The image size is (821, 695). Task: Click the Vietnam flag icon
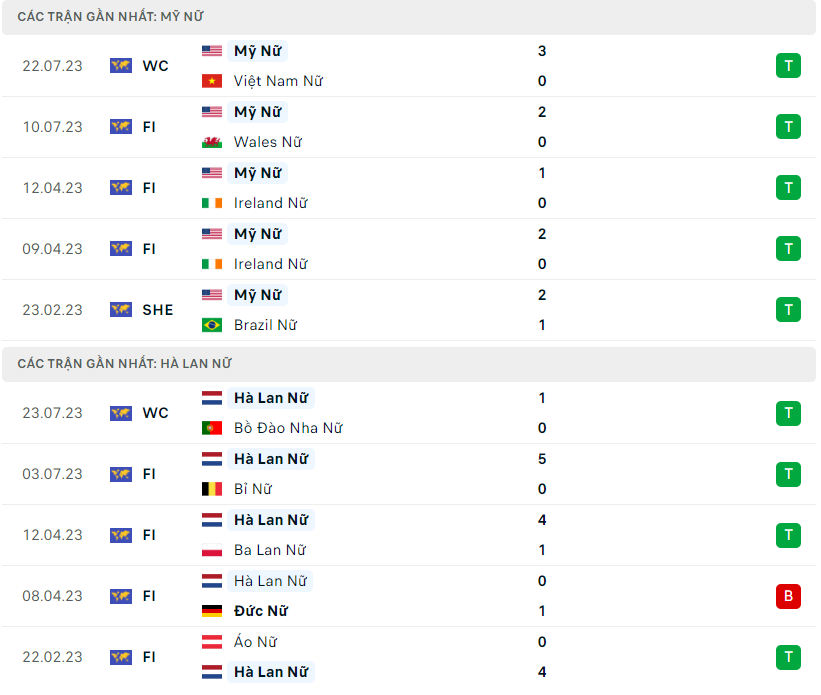tap(211, 81)
